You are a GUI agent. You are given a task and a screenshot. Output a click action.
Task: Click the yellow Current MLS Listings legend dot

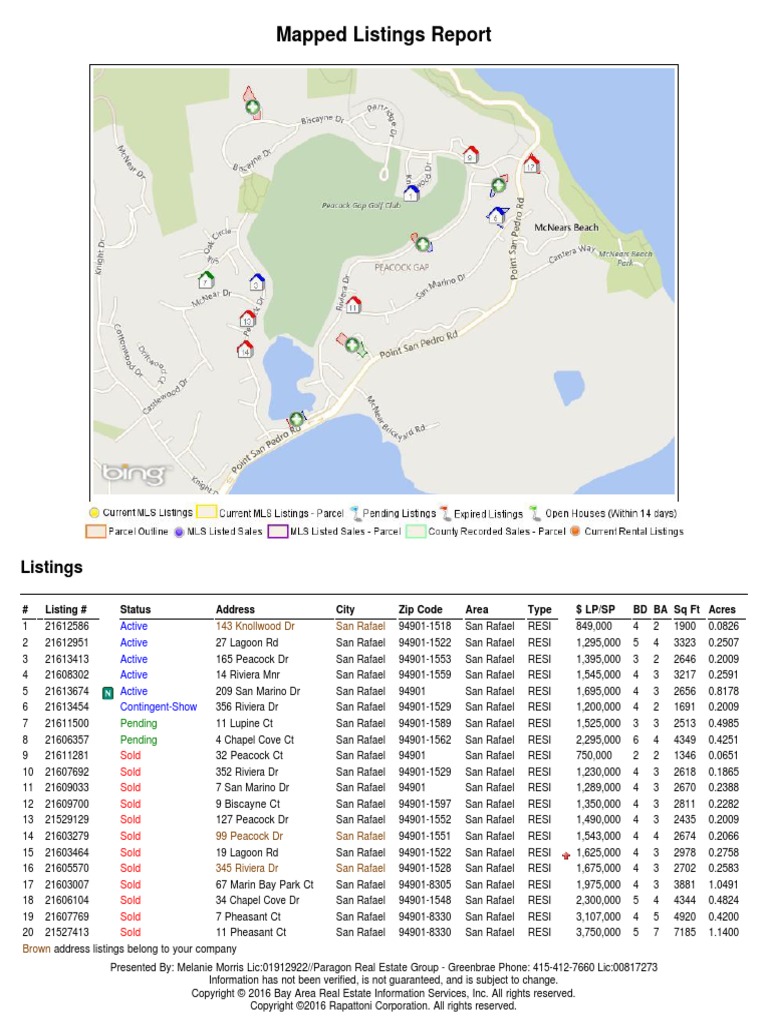click(x=94, y=513)
